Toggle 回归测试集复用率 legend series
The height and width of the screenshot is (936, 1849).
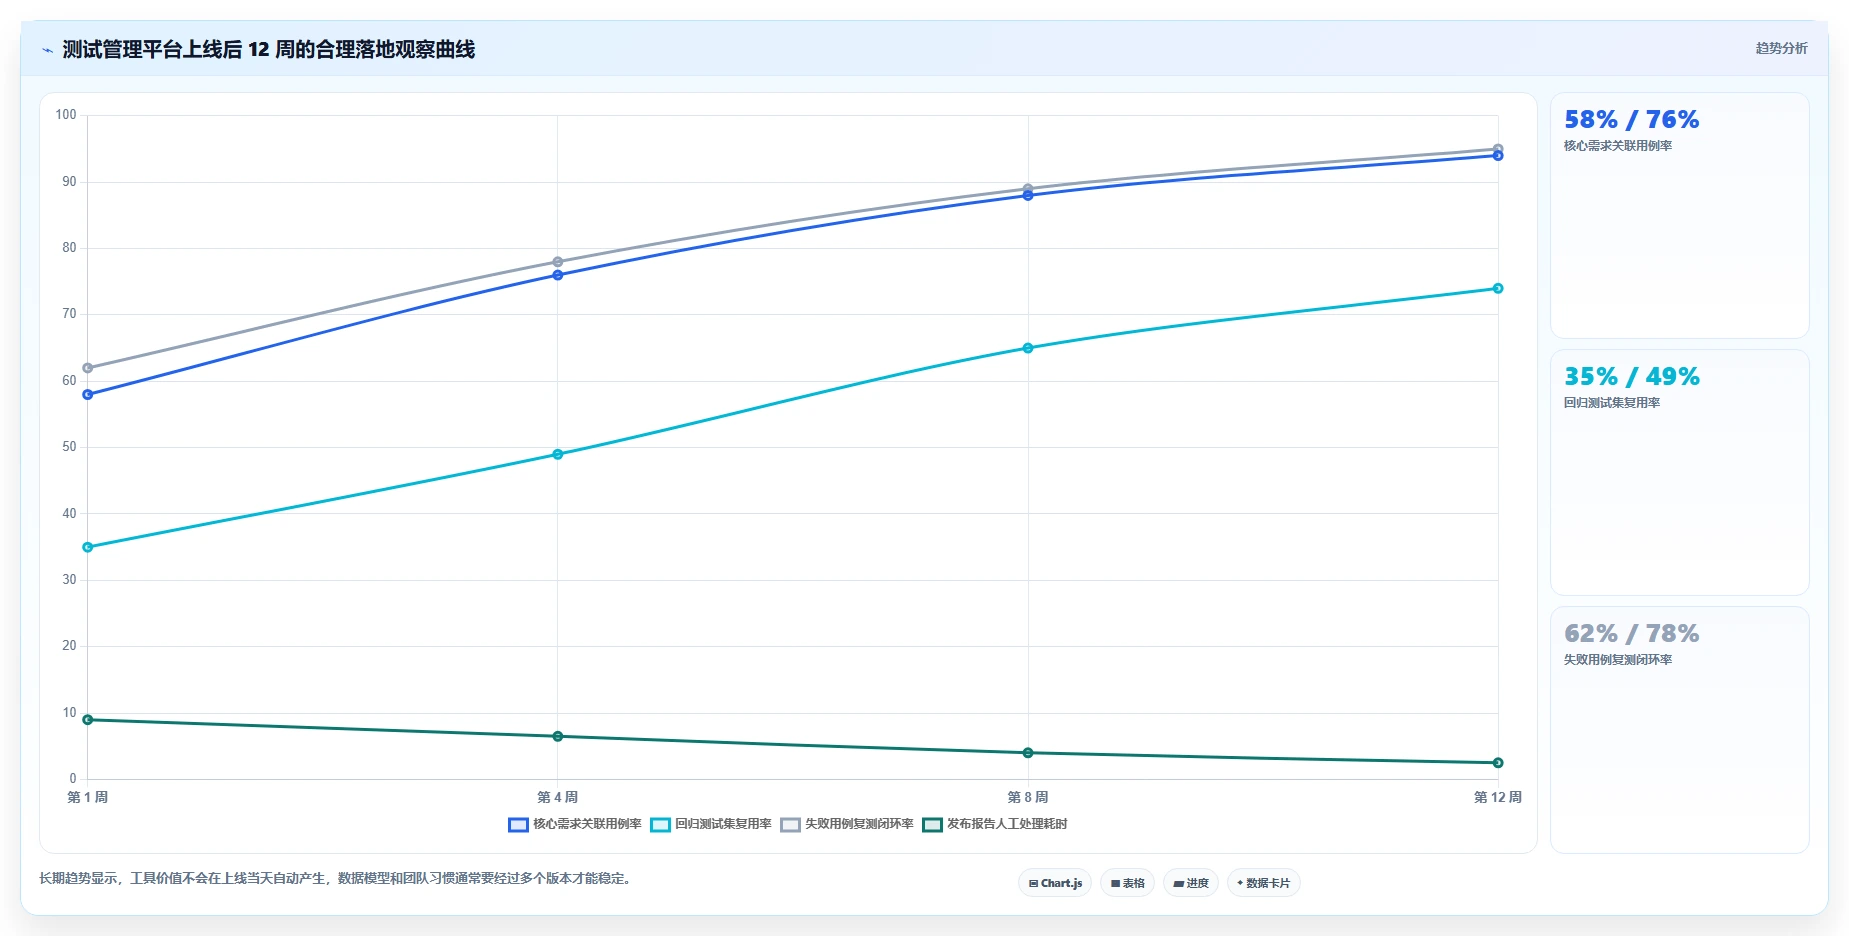711,825
